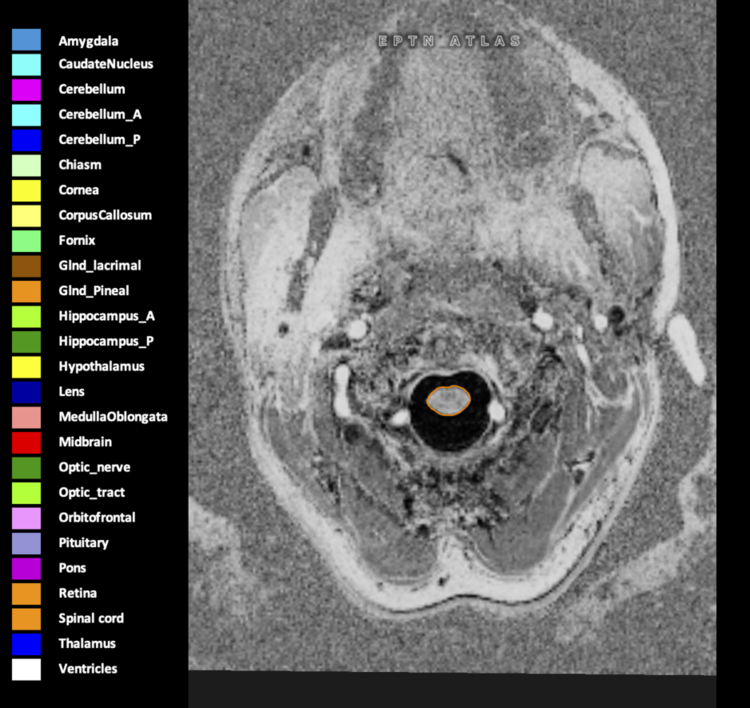Select the "Cerebellum_A" label text
This screenshot has width=750, height=708.
tap(100, 115)
